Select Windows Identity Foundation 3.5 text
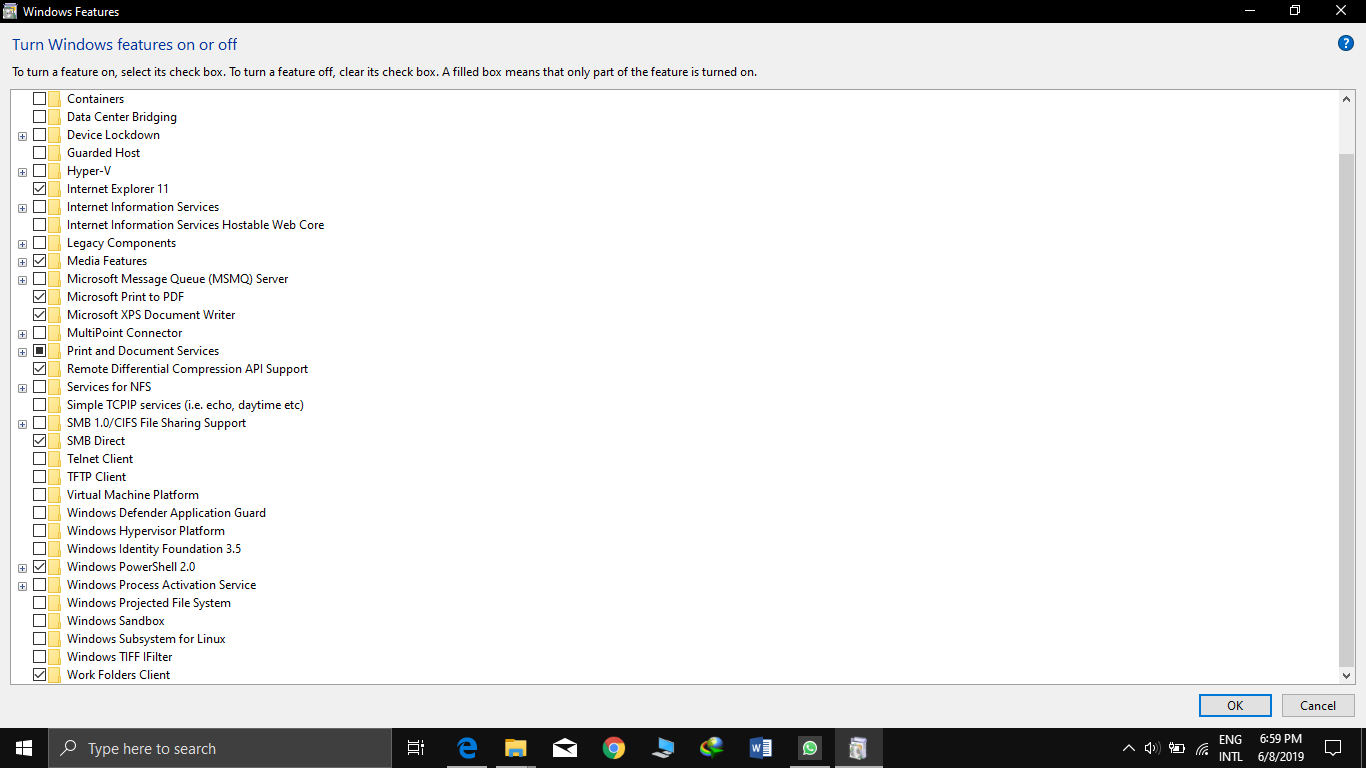 (154, 549)
